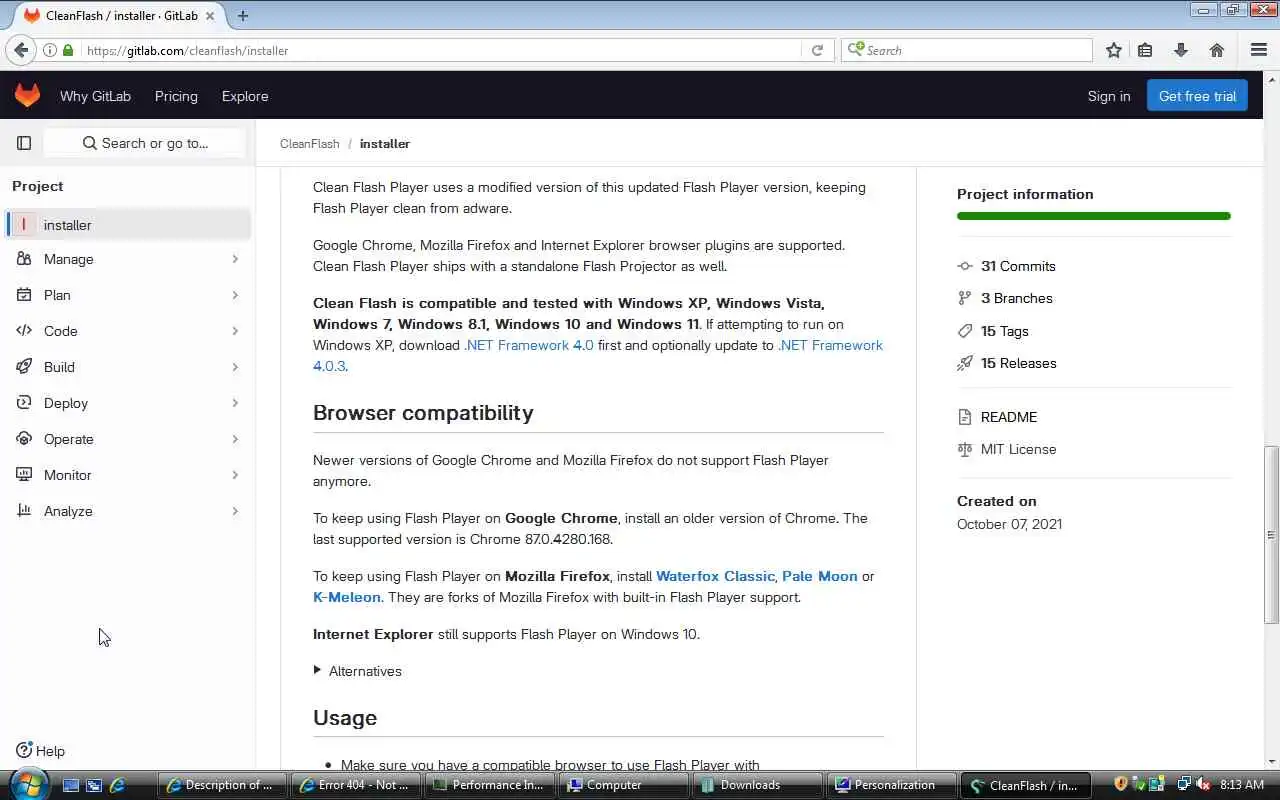Open Why GitLab menu
Viewport: 1280px width, 800px height.
[x=95, y=96]
